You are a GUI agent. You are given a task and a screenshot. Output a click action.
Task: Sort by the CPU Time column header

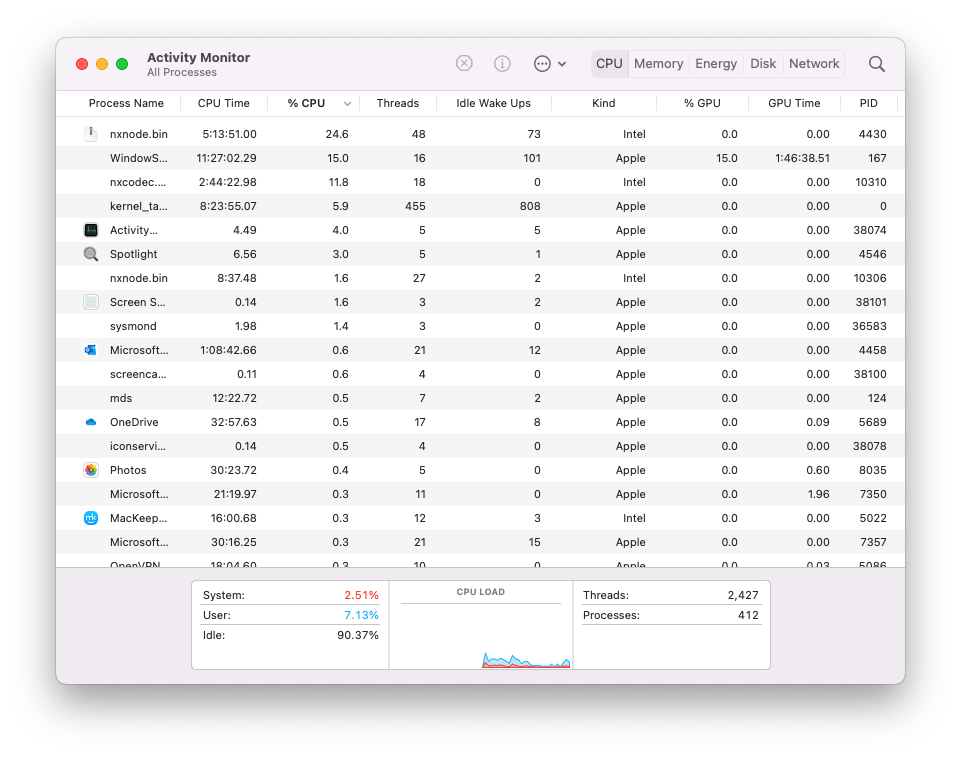222,103
